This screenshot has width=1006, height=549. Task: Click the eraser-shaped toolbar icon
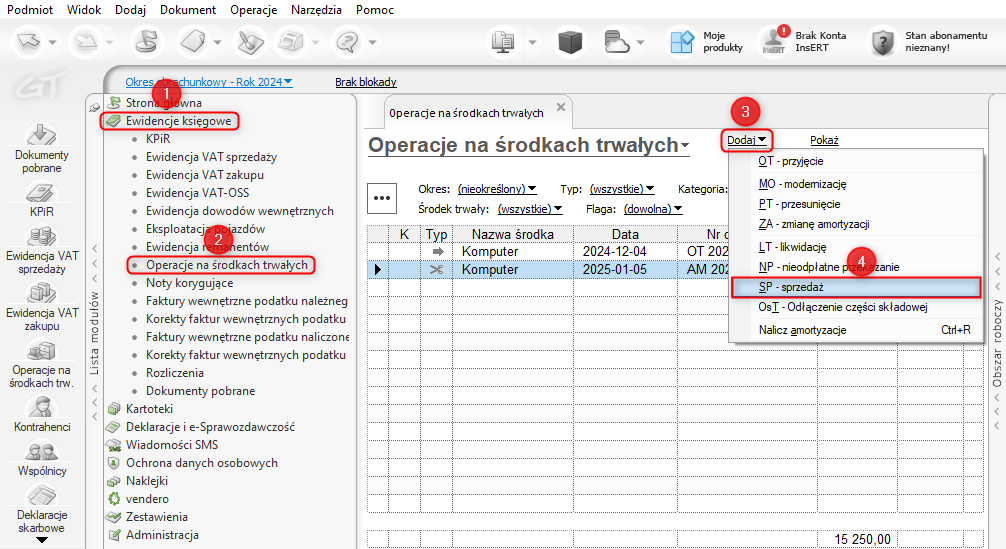click(x=192, y=42)
